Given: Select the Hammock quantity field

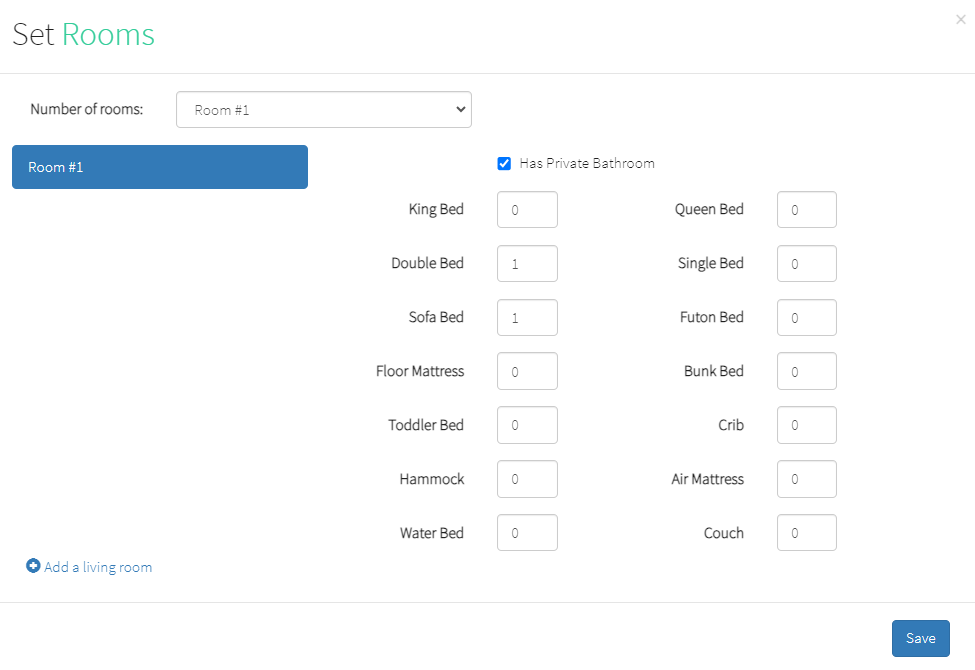Looking at the screenshot, I should (527, 480).
